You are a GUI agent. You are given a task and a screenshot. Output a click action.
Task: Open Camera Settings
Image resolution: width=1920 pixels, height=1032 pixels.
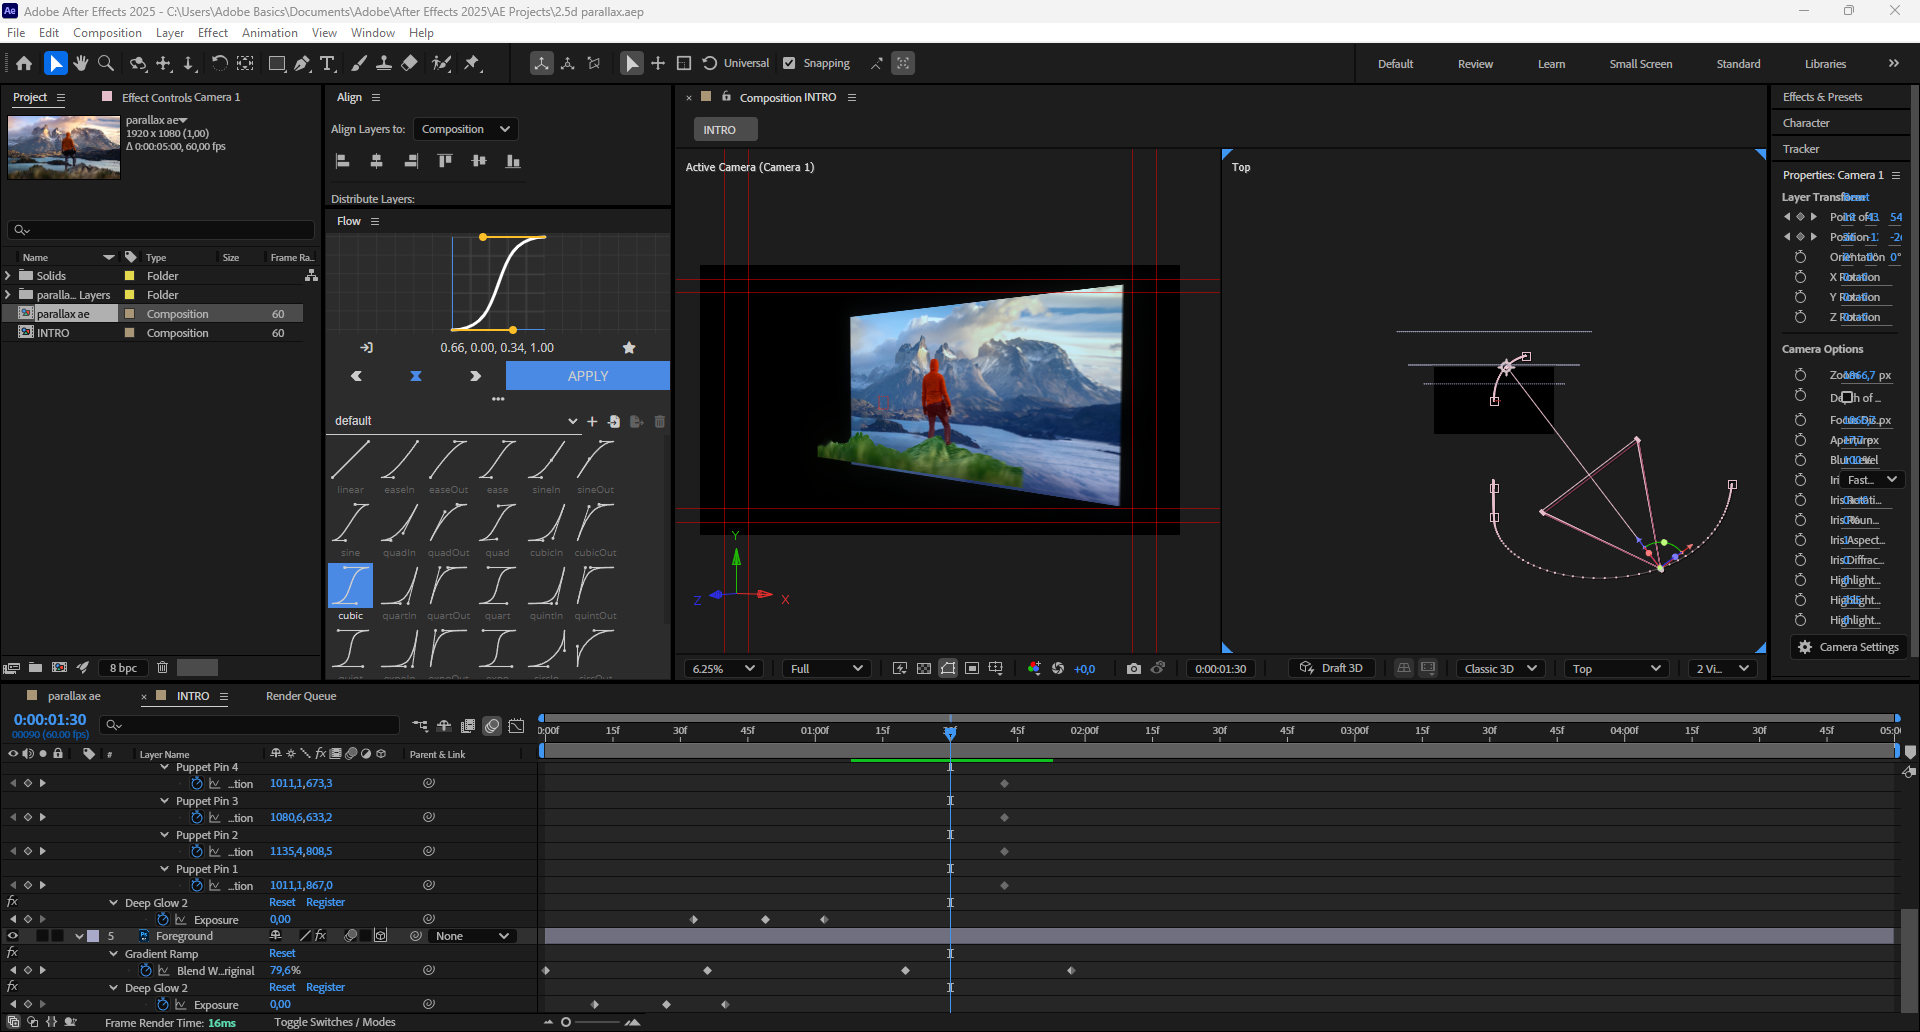[1848, 647]
